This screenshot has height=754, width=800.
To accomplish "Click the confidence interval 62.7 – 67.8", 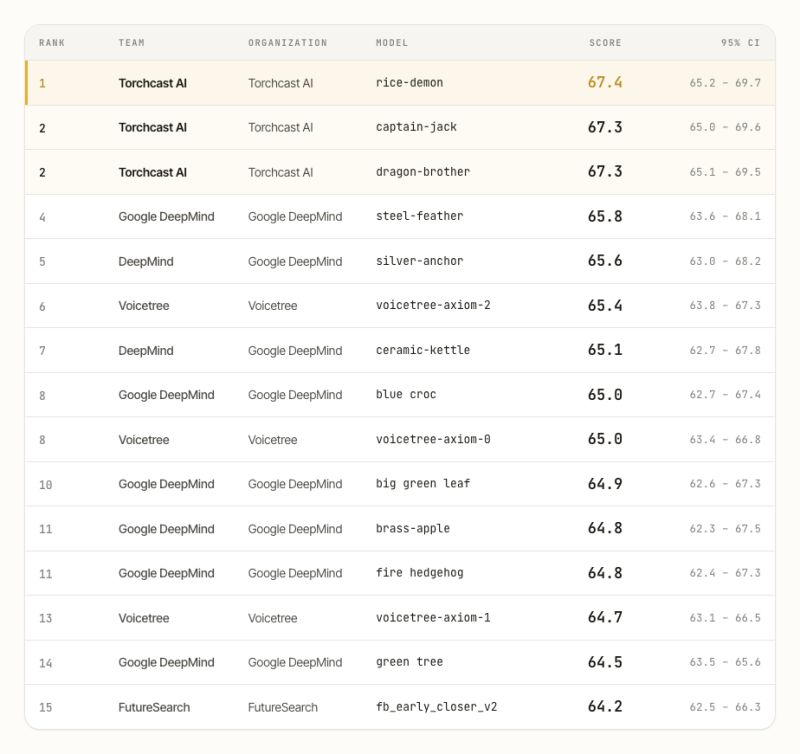I will (724, 350).
